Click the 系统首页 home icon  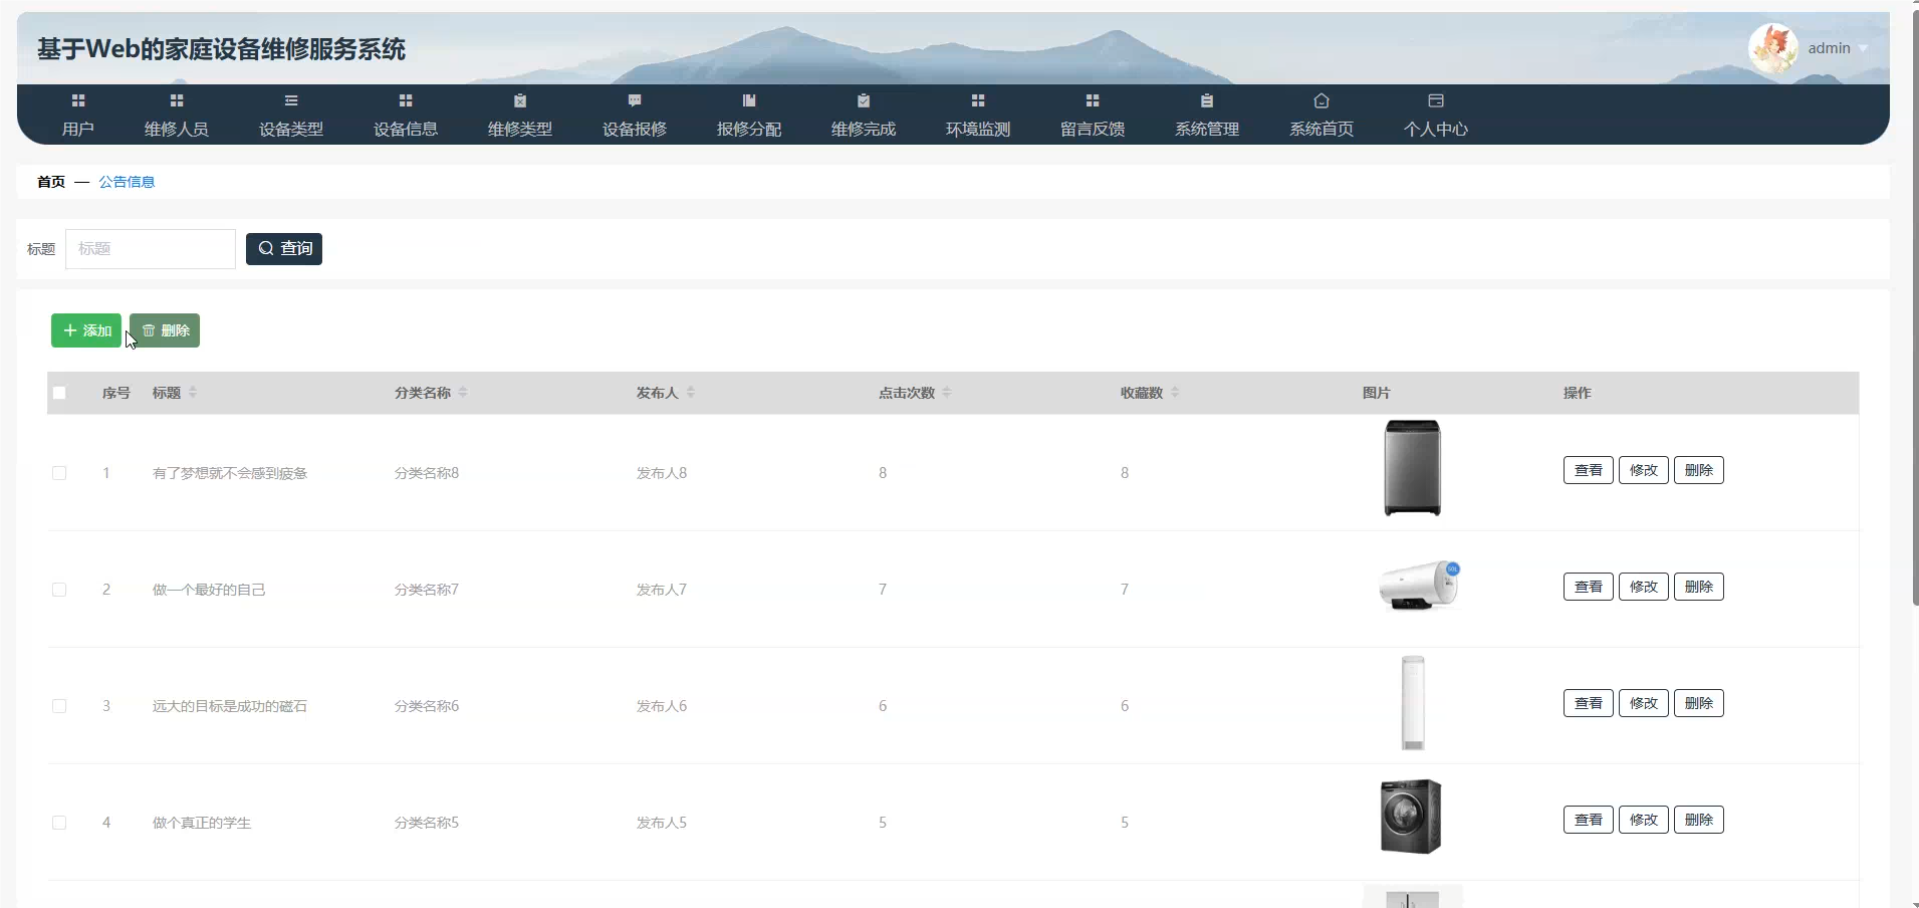[1321, 100]
